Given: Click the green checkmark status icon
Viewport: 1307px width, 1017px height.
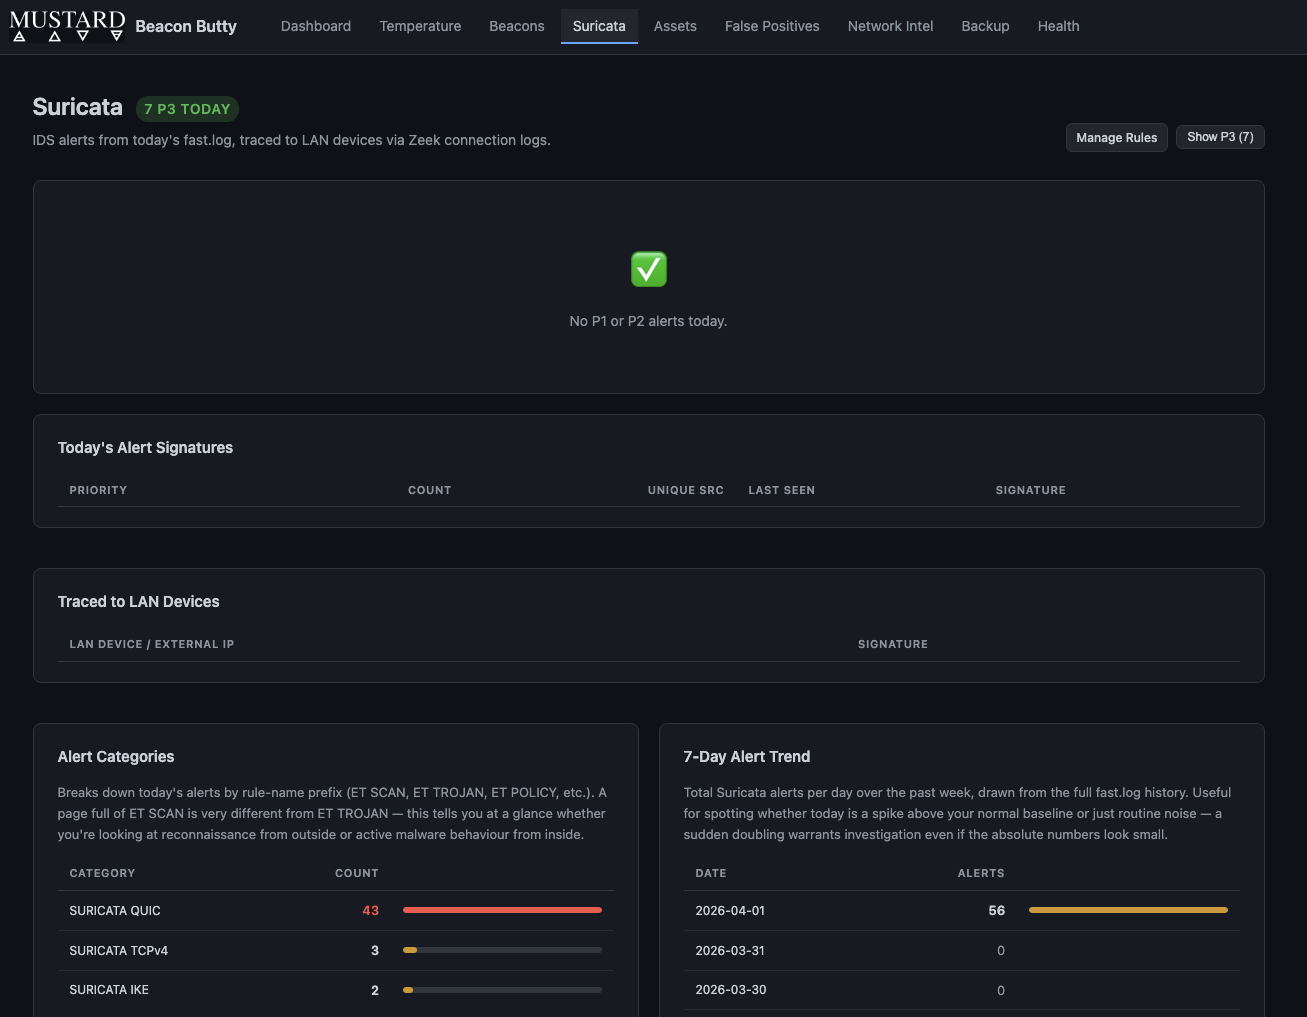Looking at the screenshot, I should (648, 268).
